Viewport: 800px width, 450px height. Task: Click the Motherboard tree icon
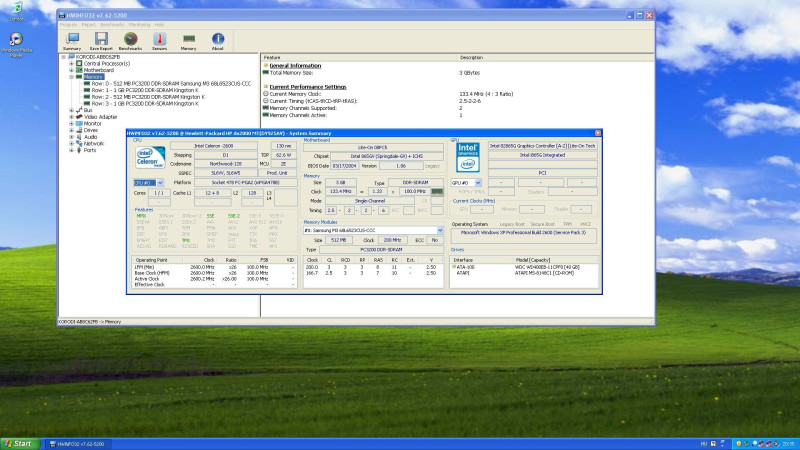(x=79, y=70)
